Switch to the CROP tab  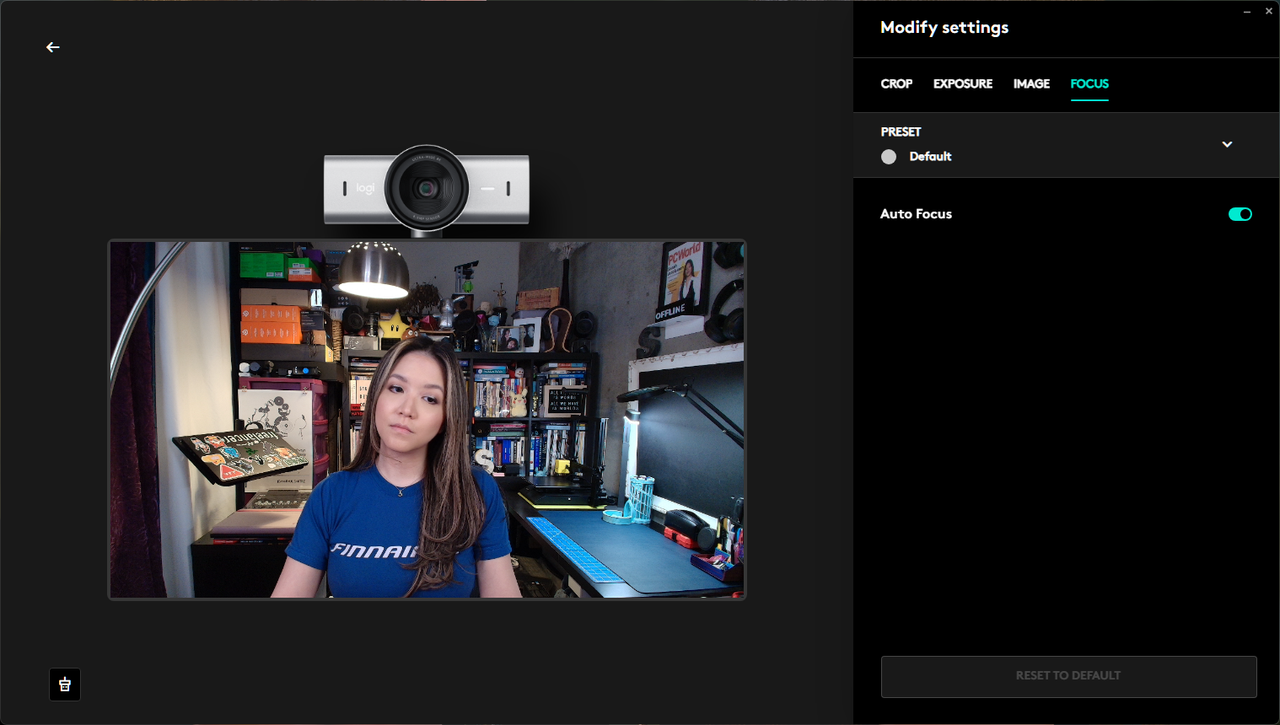(896, 84)
